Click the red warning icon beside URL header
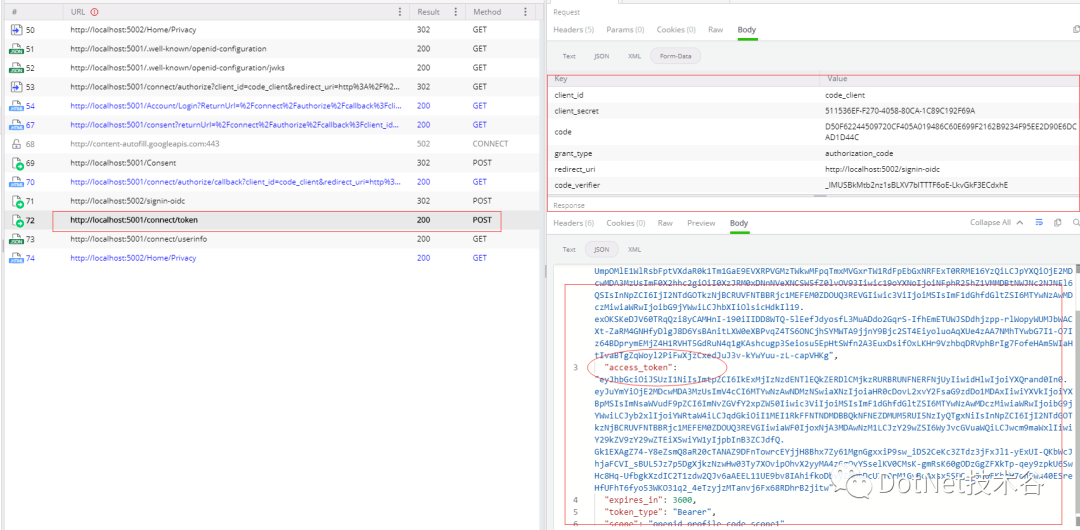 coord(94,12)
